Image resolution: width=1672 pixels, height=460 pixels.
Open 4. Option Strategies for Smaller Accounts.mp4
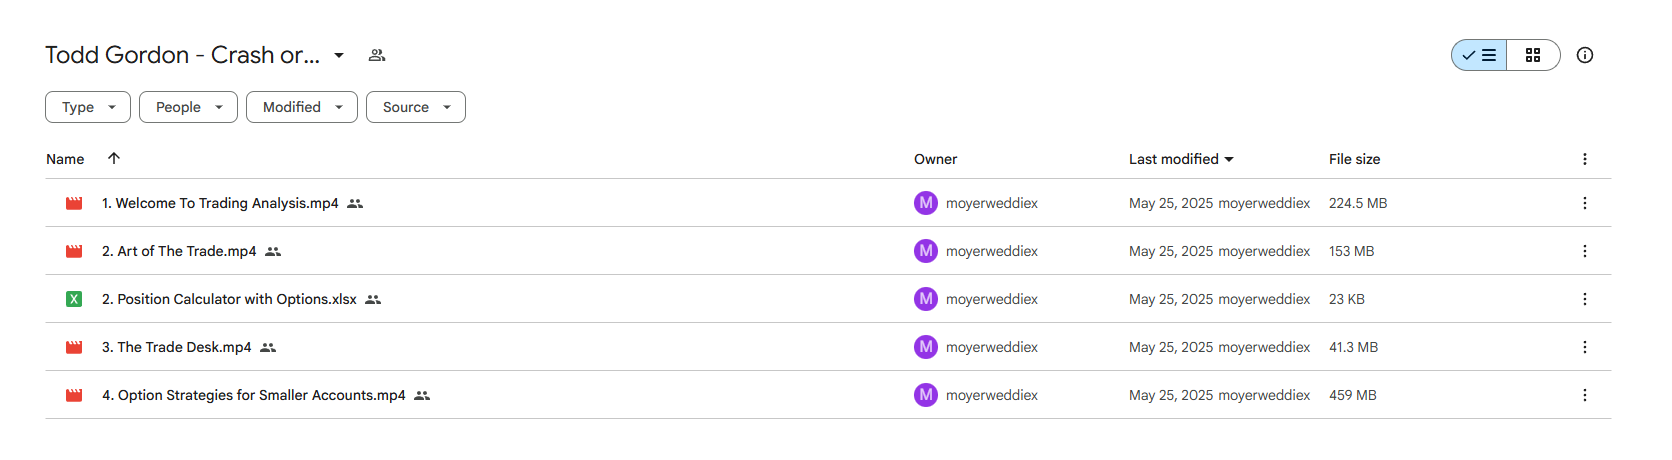[254, 395]
